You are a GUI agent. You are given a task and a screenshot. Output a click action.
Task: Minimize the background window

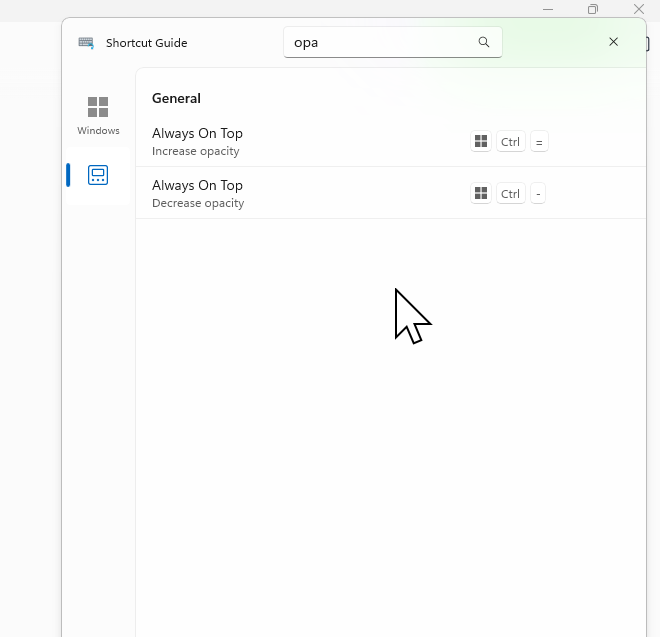coord(548,9)
